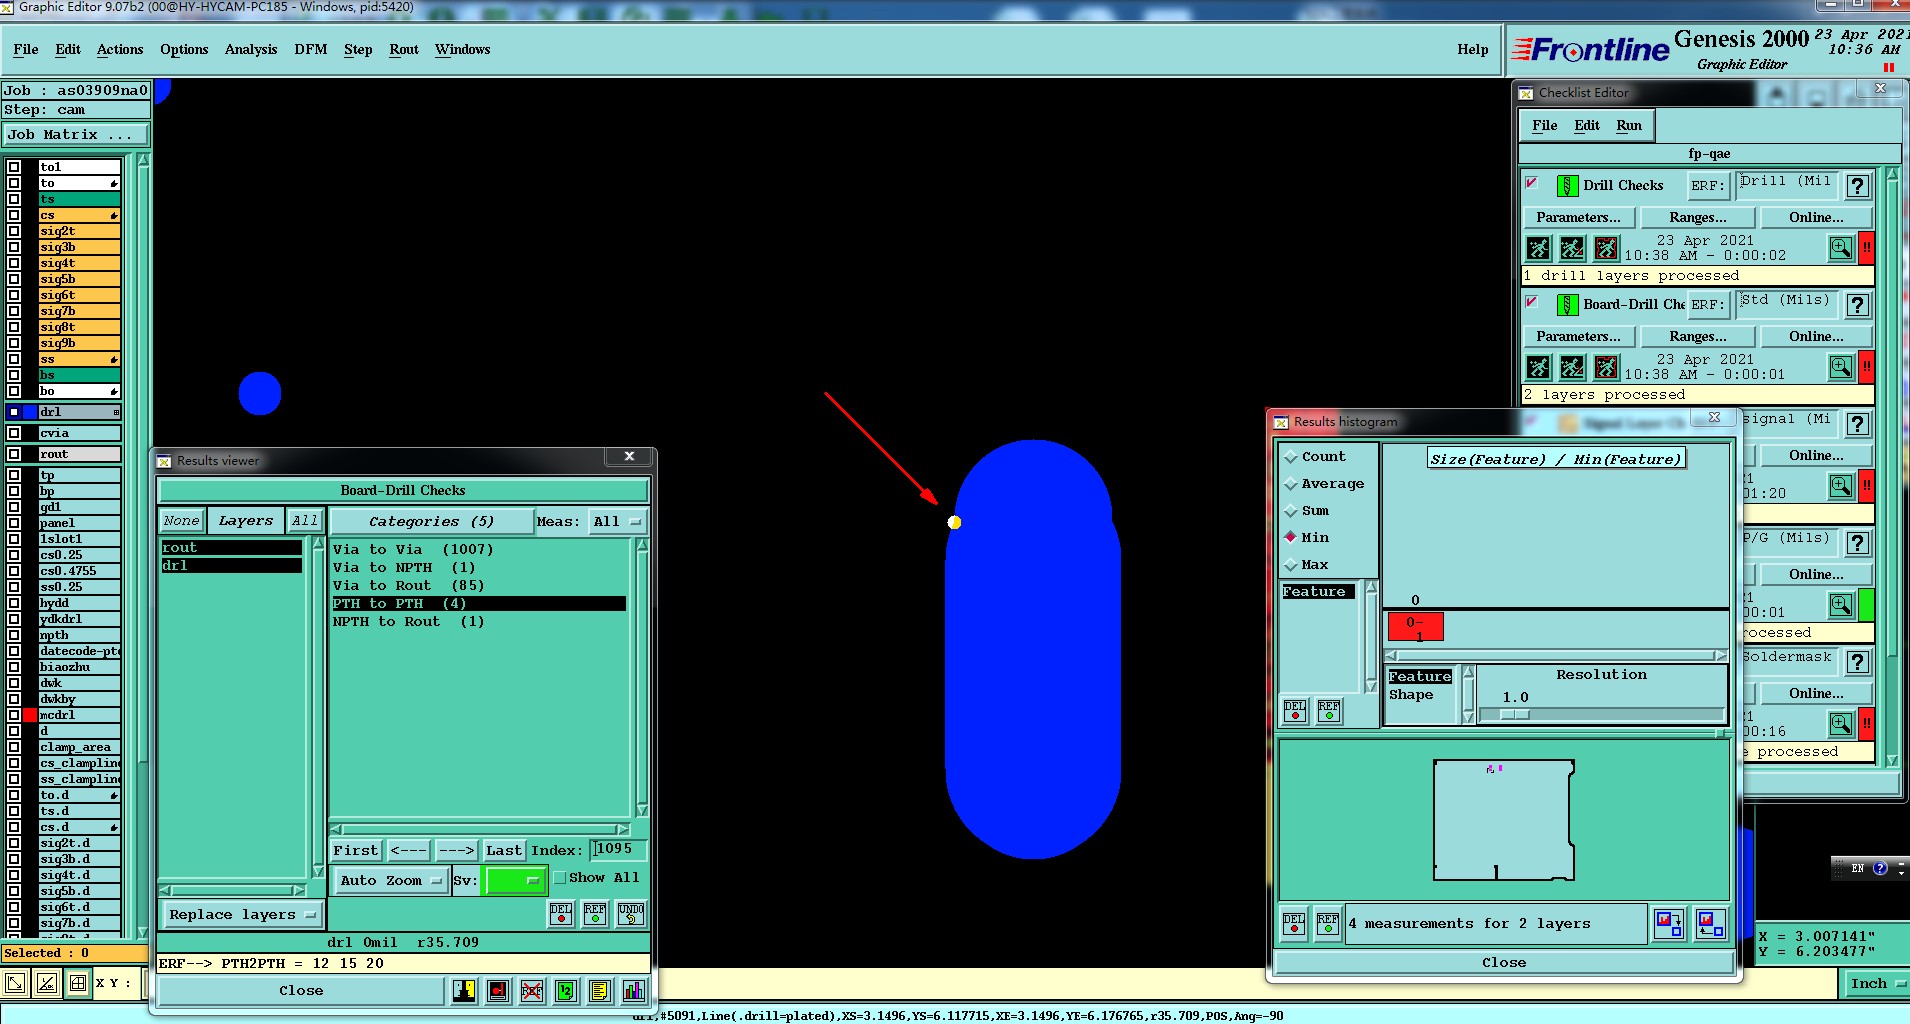Select the Average radio option
This screenshot has width=1910, height=1024.
point(1291,484)
